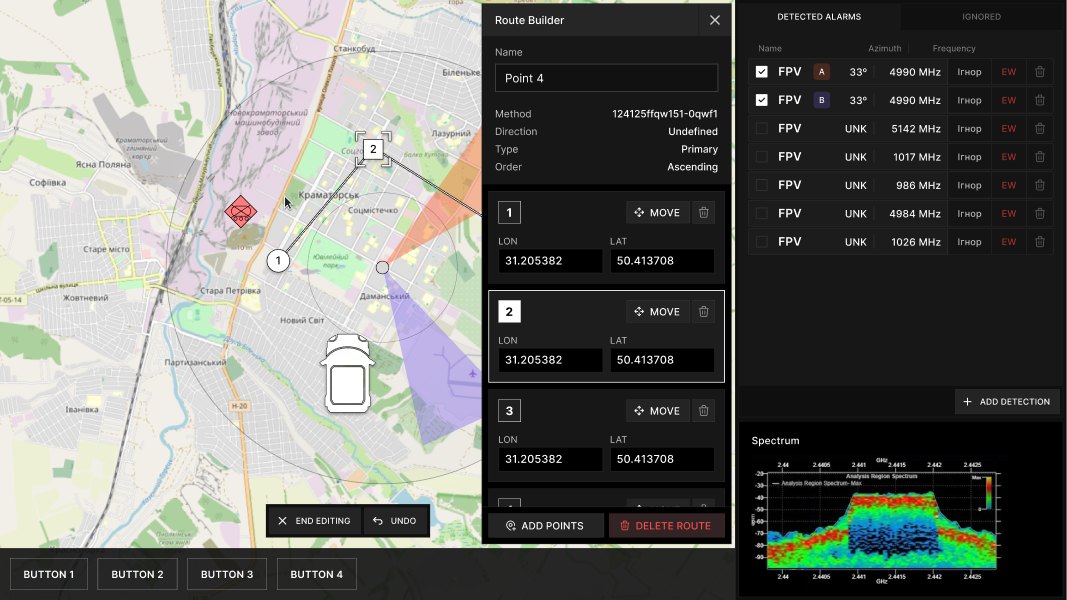Click the point number 2 badge in list
Image resolution: width=1067 pixels, height=600 pixels.
(x=509, y=312)
